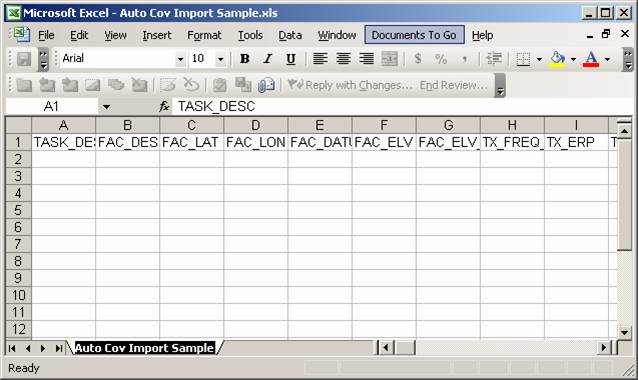Click the Save icon in the toolbar
Image resolution: width=638 pixels, height=380 pixels.
[24, 59]
